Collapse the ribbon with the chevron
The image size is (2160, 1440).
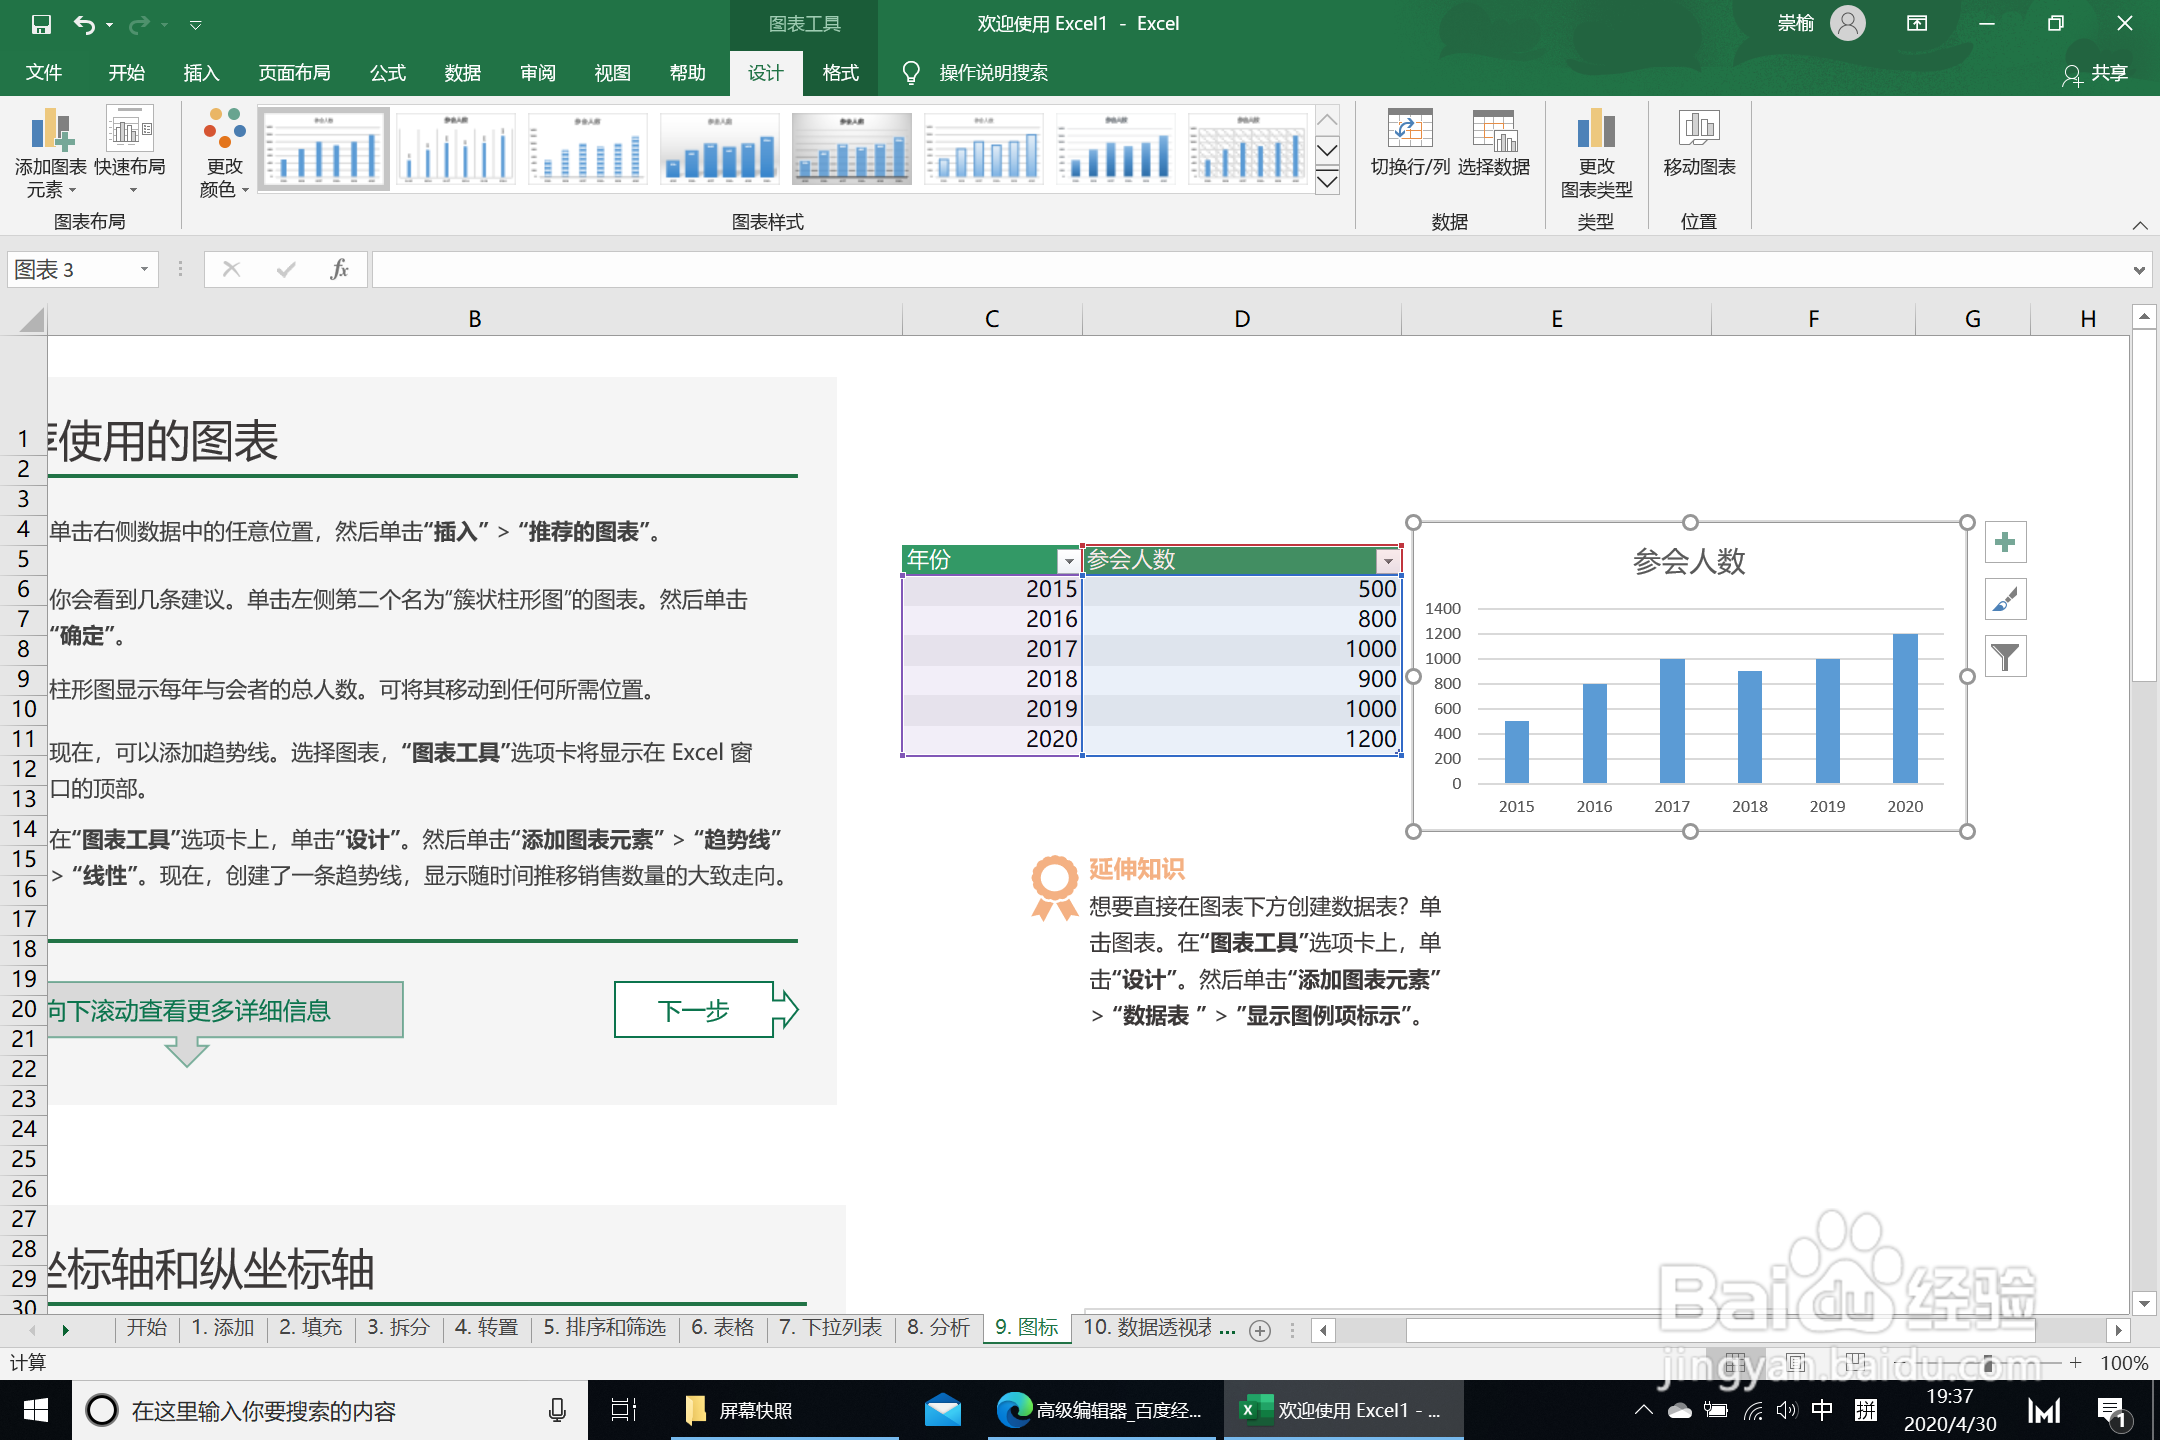click(2140, 225)
